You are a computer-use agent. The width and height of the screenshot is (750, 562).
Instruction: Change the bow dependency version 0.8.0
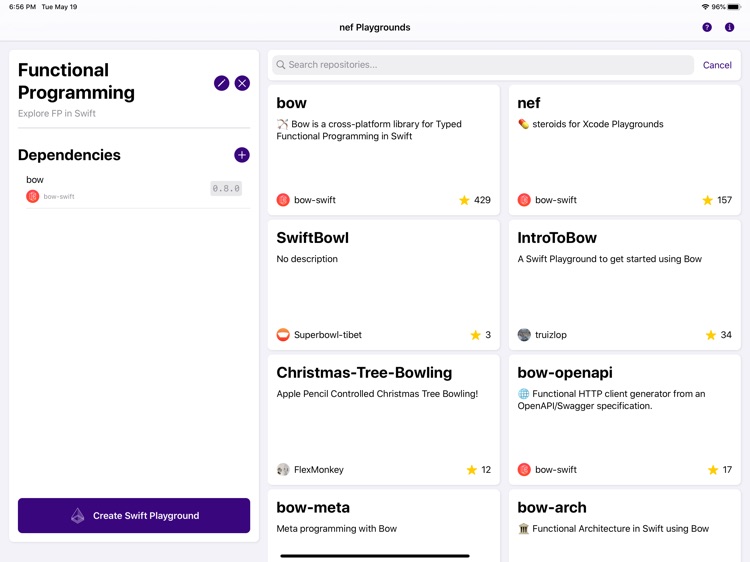tap(226, 188)
